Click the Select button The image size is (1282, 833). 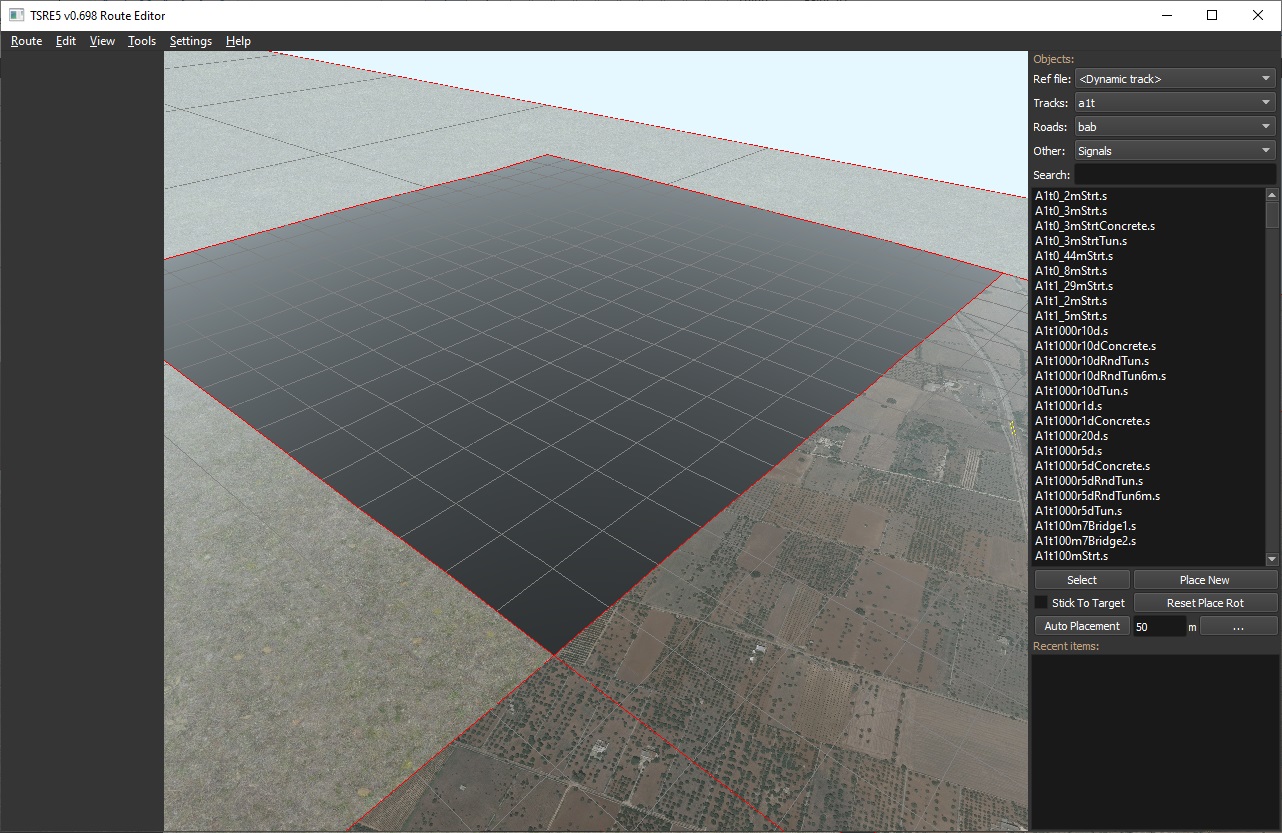pos(1082,580)
